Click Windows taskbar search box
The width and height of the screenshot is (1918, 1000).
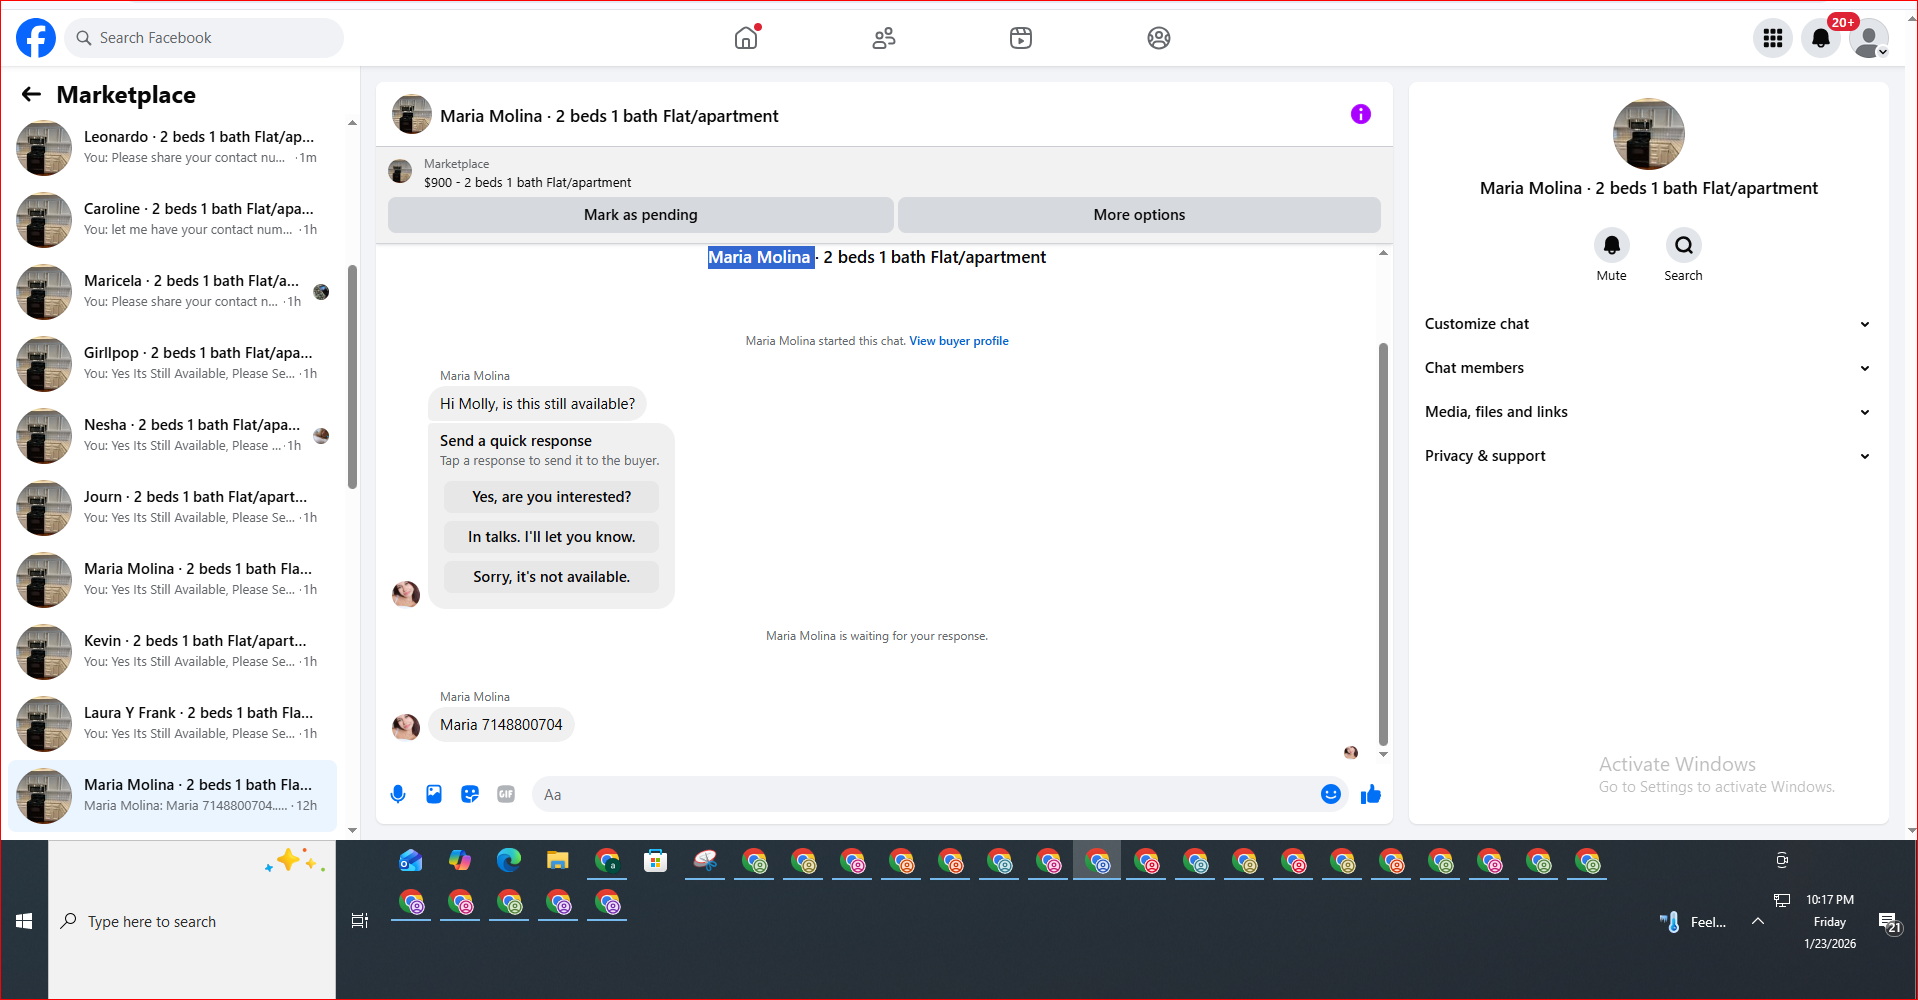[192, 921]
